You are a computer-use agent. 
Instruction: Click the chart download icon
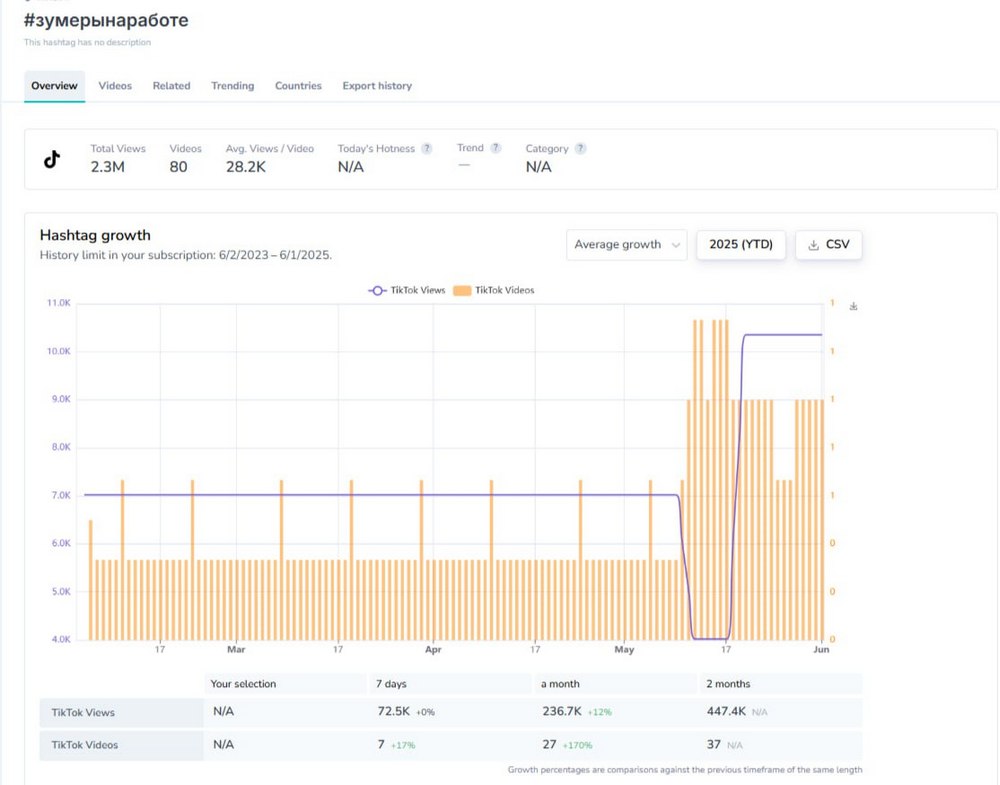pos(853,306)
